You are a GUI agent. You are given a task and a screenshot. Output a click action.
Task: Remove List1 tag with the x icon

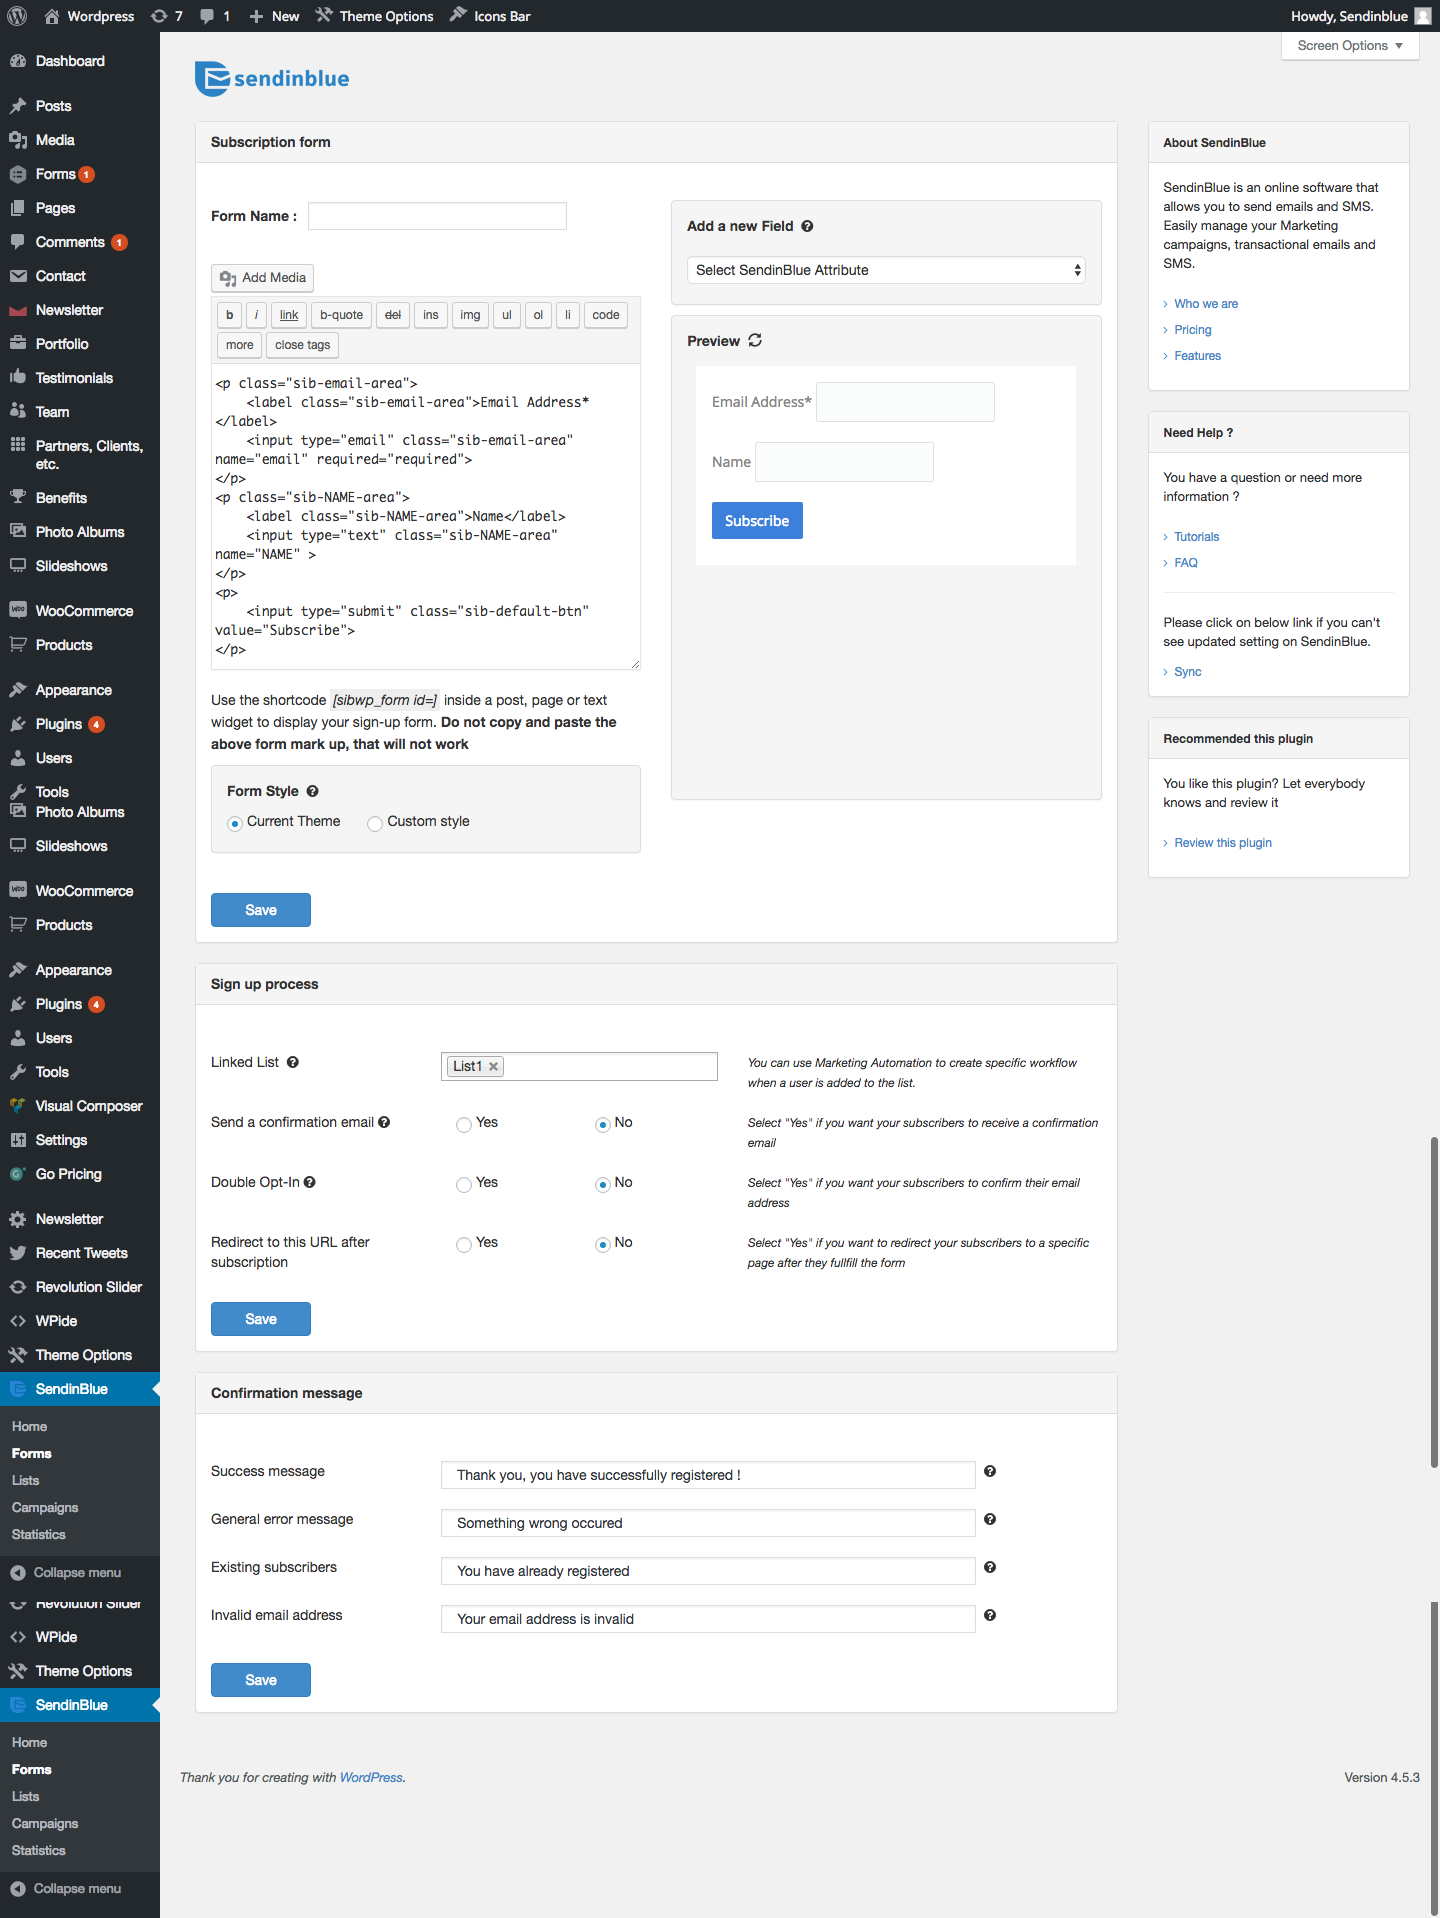click(x=493, y=1067)
